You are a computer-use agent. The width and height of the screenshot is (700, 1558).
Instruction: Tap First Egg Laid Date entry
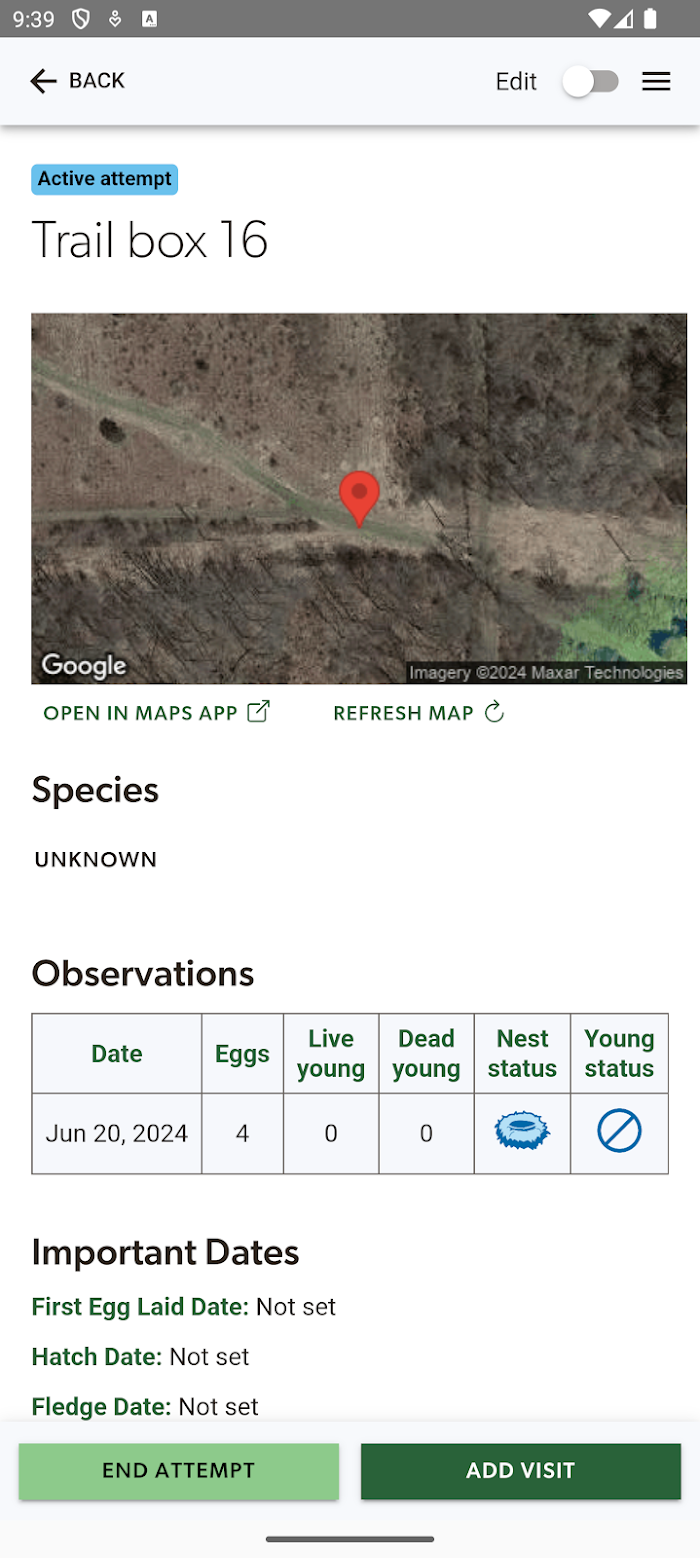point(184,1306)
